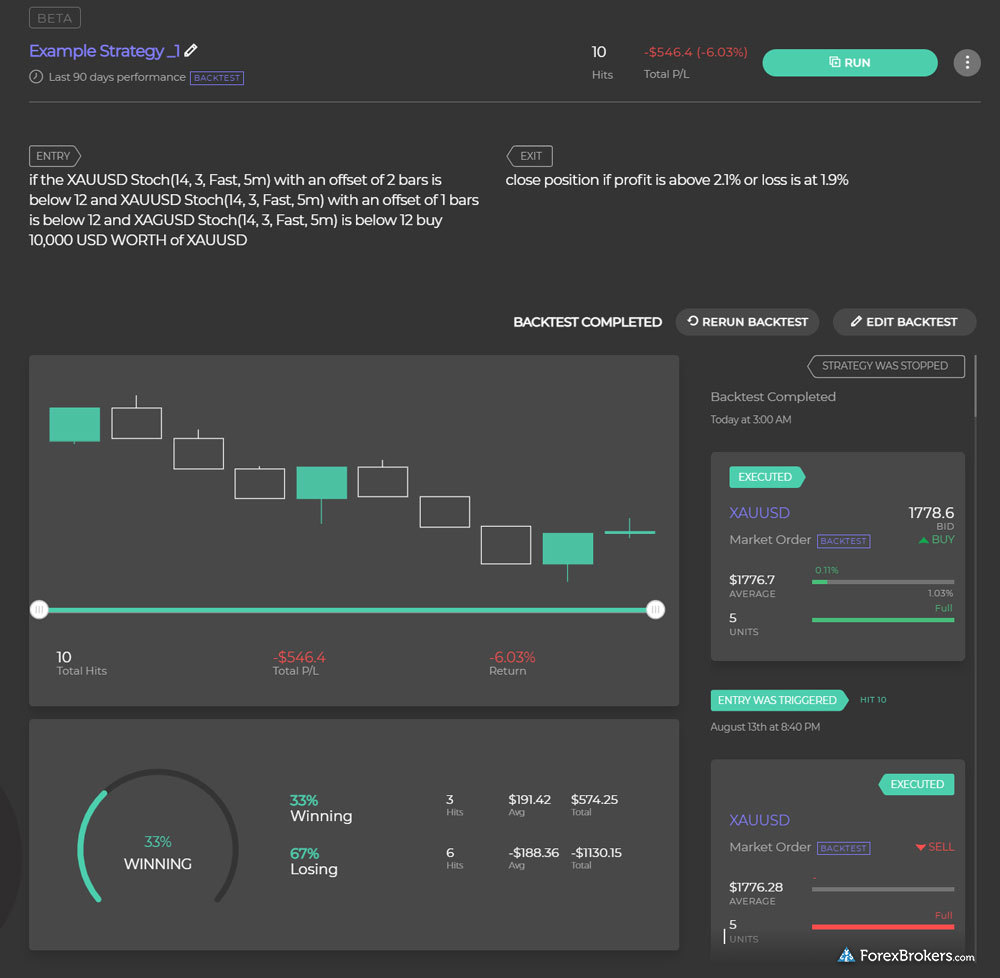Click the pencil icon beside Example Strategy _1
This screenshot has width=1000, height=978.
tap(191, 50)
